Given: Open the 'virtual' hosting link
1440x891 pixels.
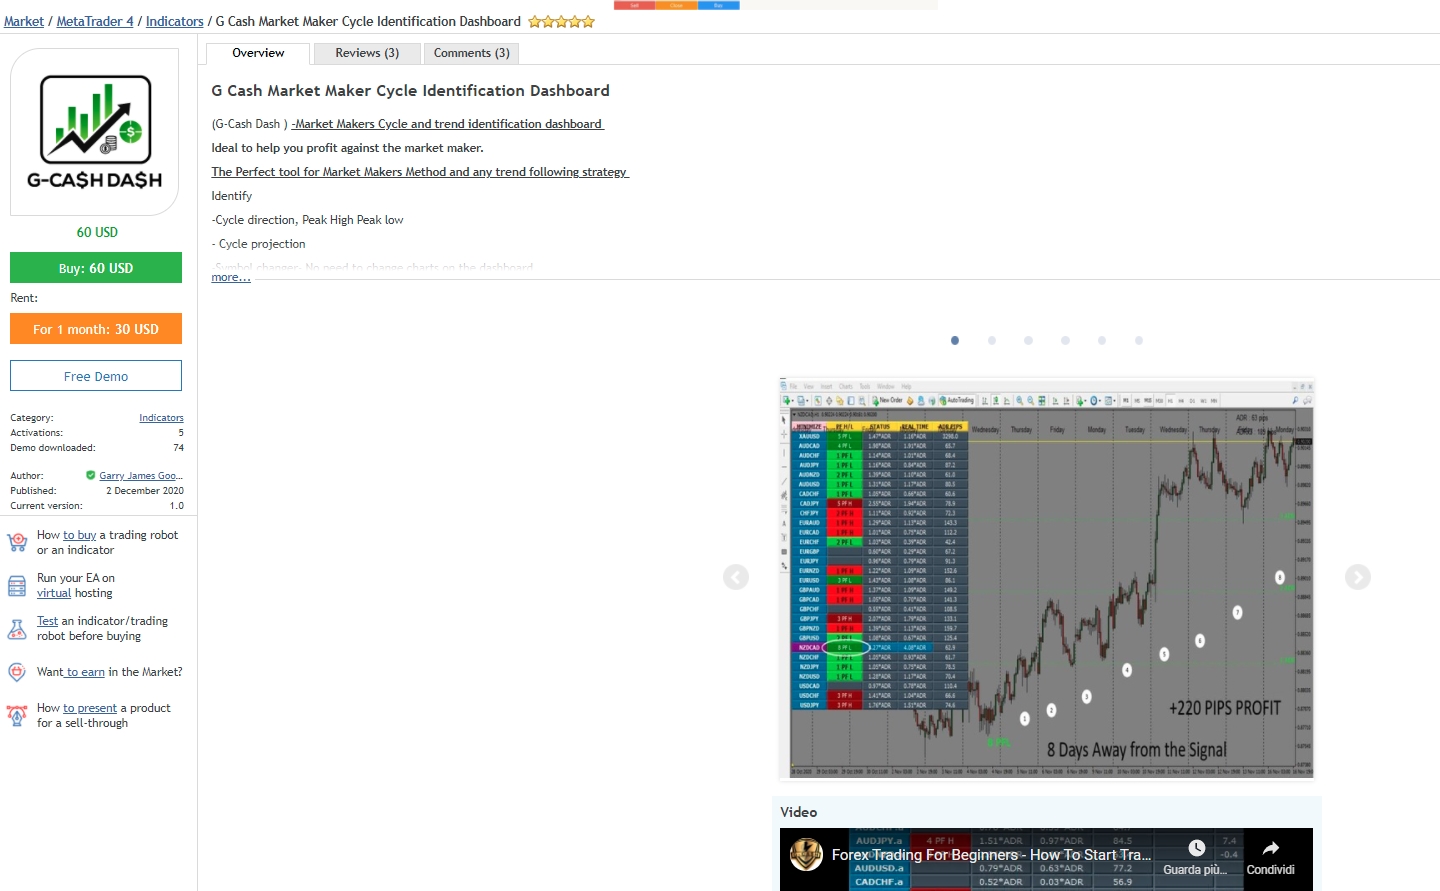Looking at the screenshot, I should click(x=54, y=593).
